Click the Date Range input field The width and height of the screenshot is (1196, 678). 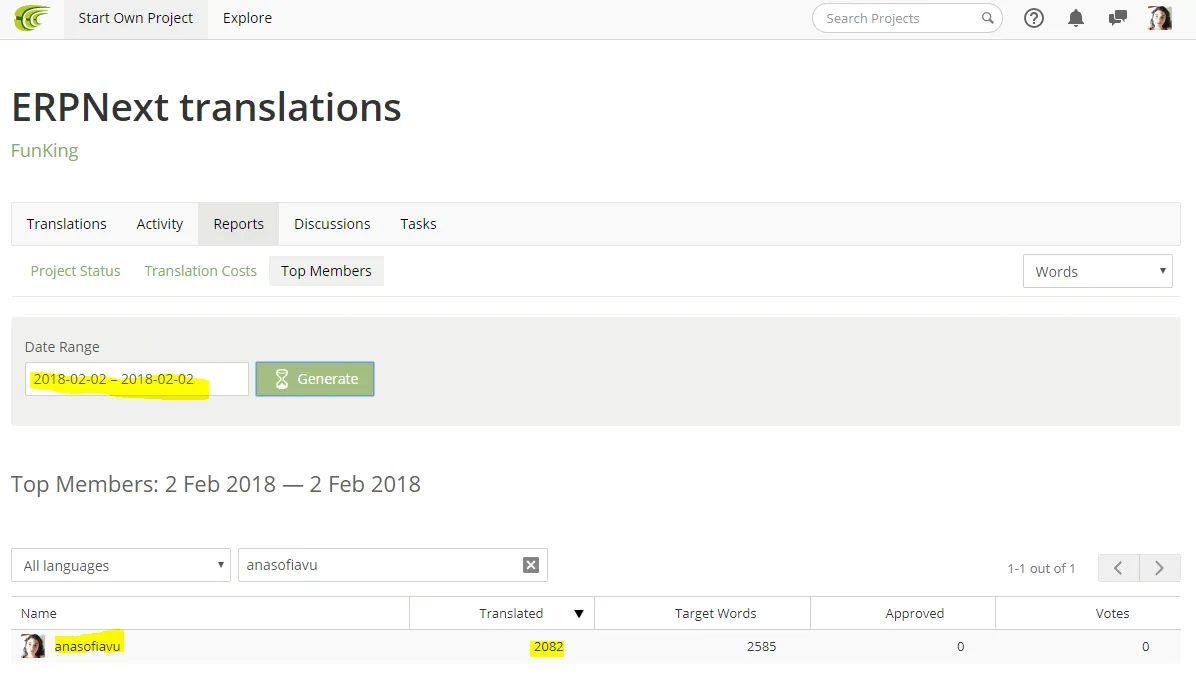(137, 379)
